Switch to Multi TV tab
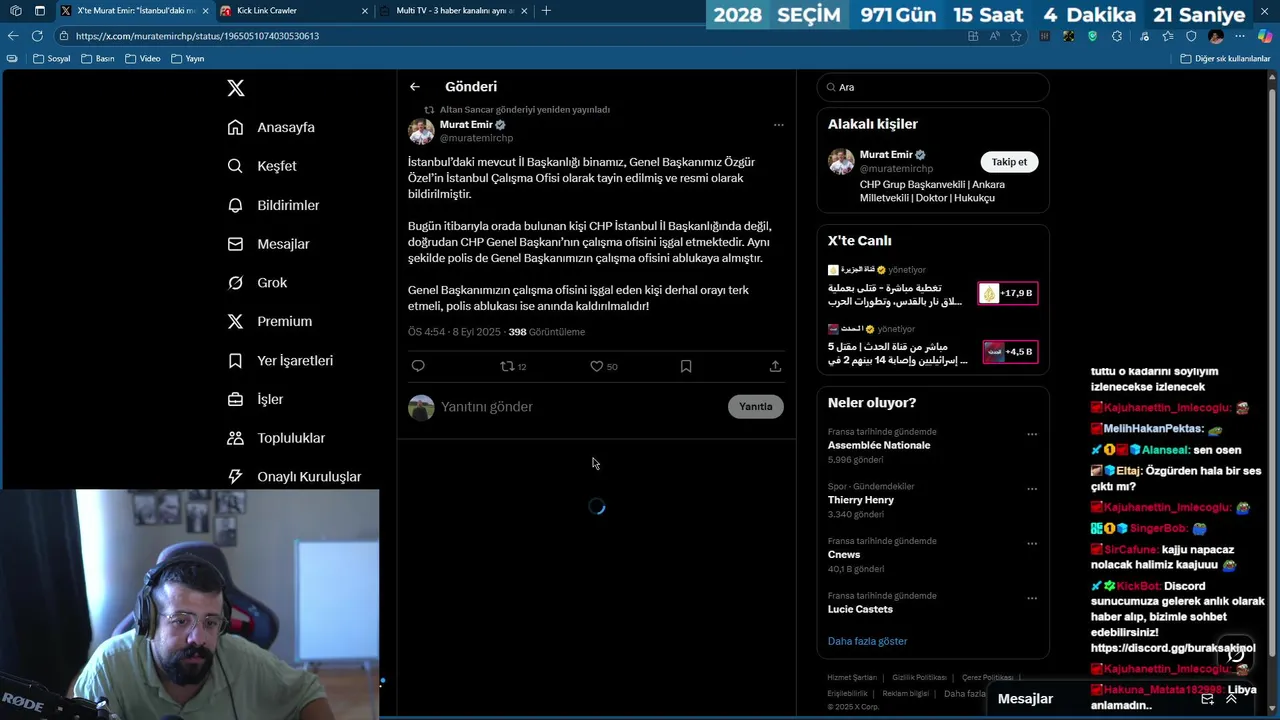Image resolution: width=1280 pixels, height=720 pixels. coord(455,11)
